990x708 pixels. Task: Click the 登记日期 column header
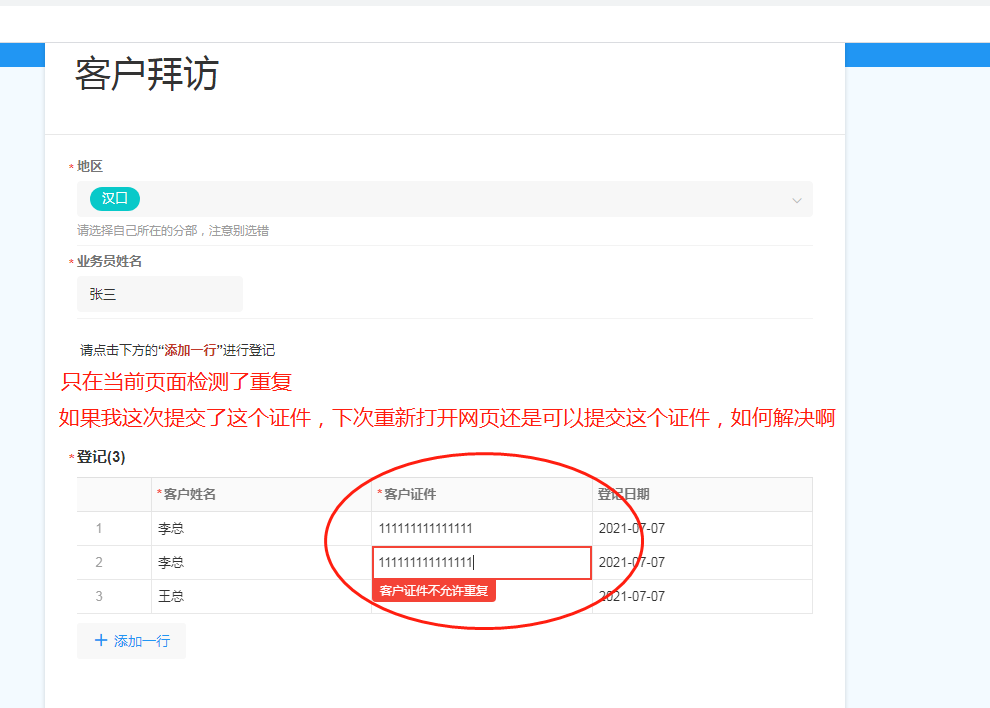pyautogui.click(x=702, y=495)
